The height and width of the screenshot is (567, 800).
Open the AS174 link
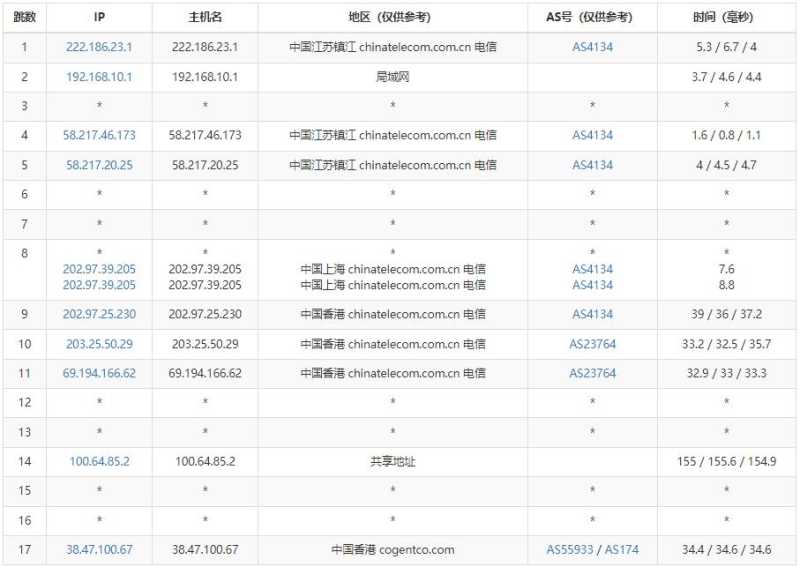tap(621, 550)
